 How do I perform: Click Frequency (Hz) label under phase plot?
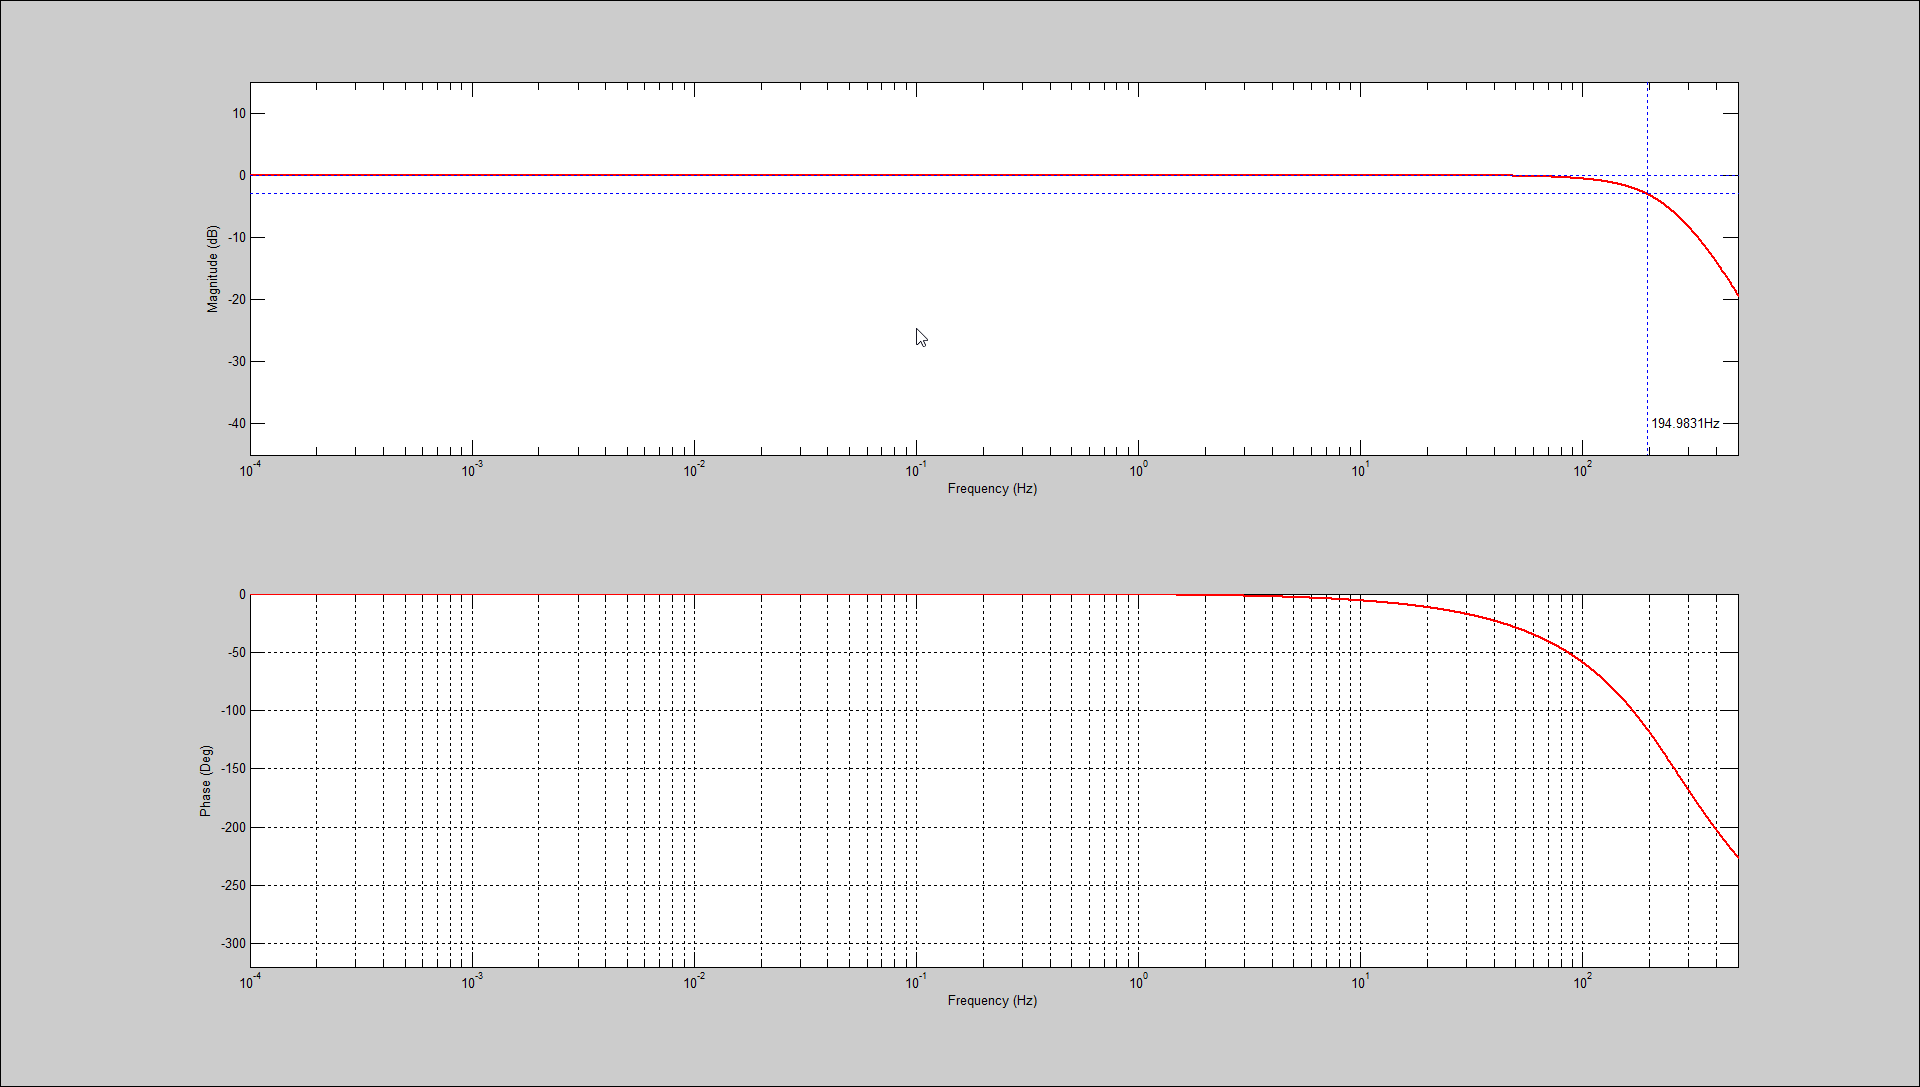[992, 1001]
